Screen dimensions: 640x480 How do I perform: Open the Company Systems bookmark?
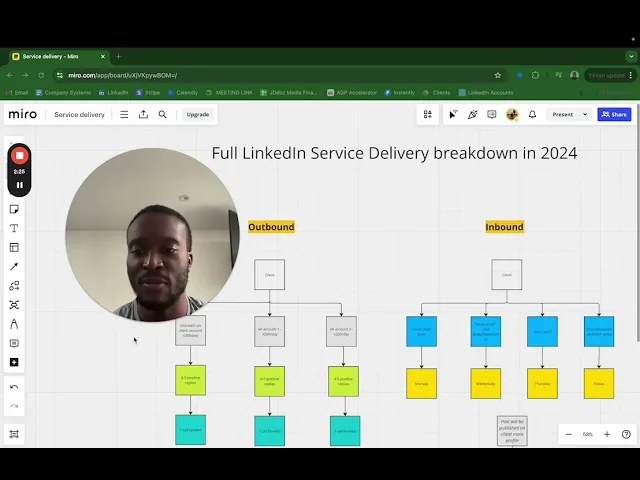(63, 93)
